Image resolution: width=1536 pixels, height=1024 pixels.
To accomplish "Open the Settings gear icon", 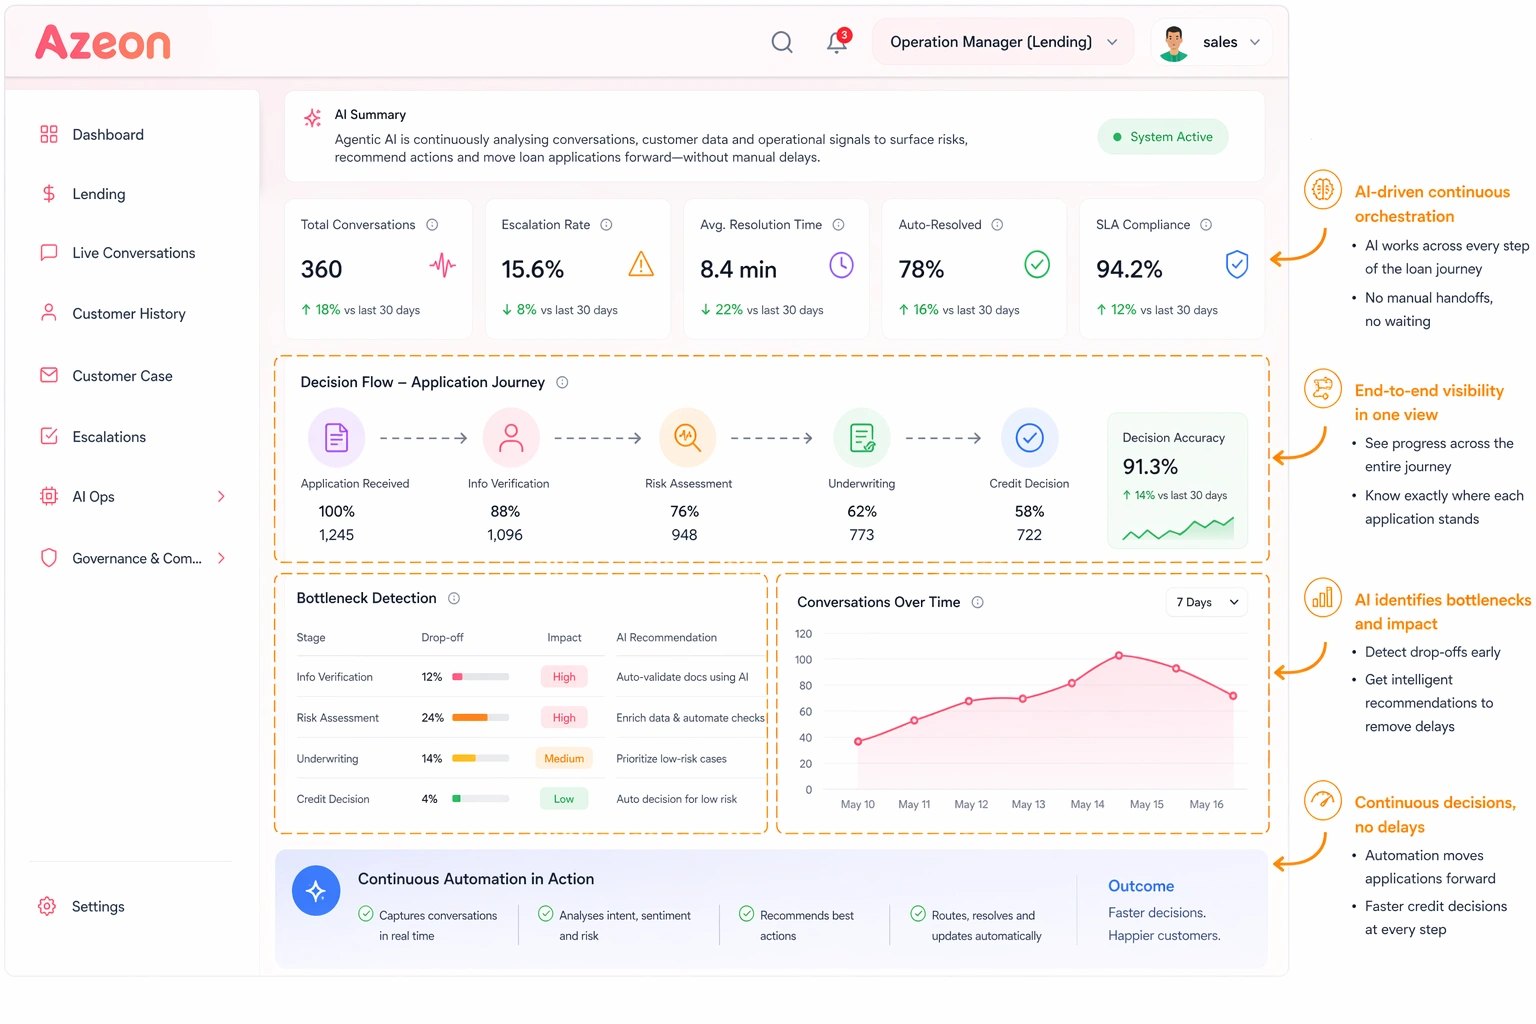I will click(x=46, y=906).
